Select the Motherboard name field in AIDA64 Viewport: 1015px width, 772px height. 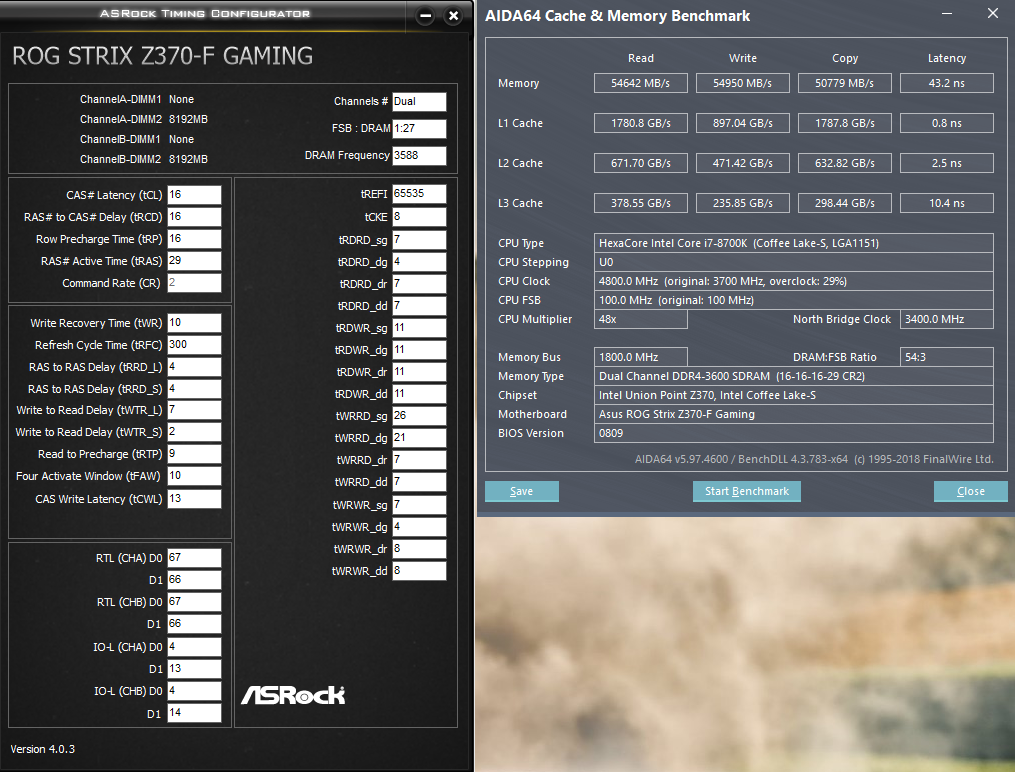[794, 414]
